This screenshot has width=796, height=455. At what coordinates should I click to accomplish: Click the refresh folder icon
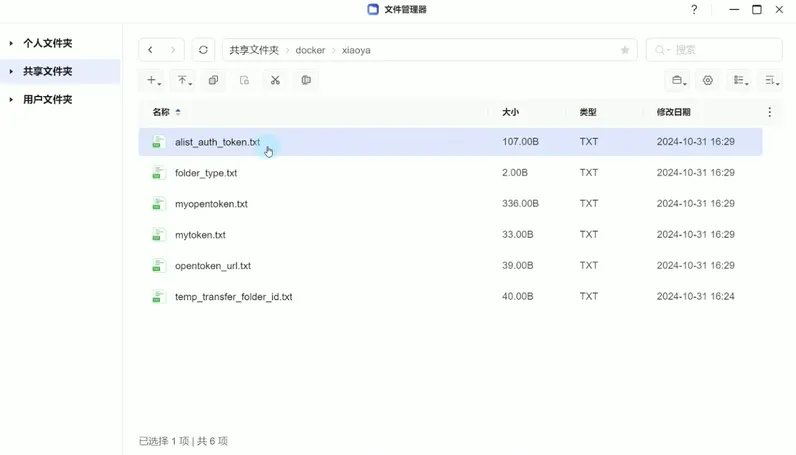(x=203, y=50)
